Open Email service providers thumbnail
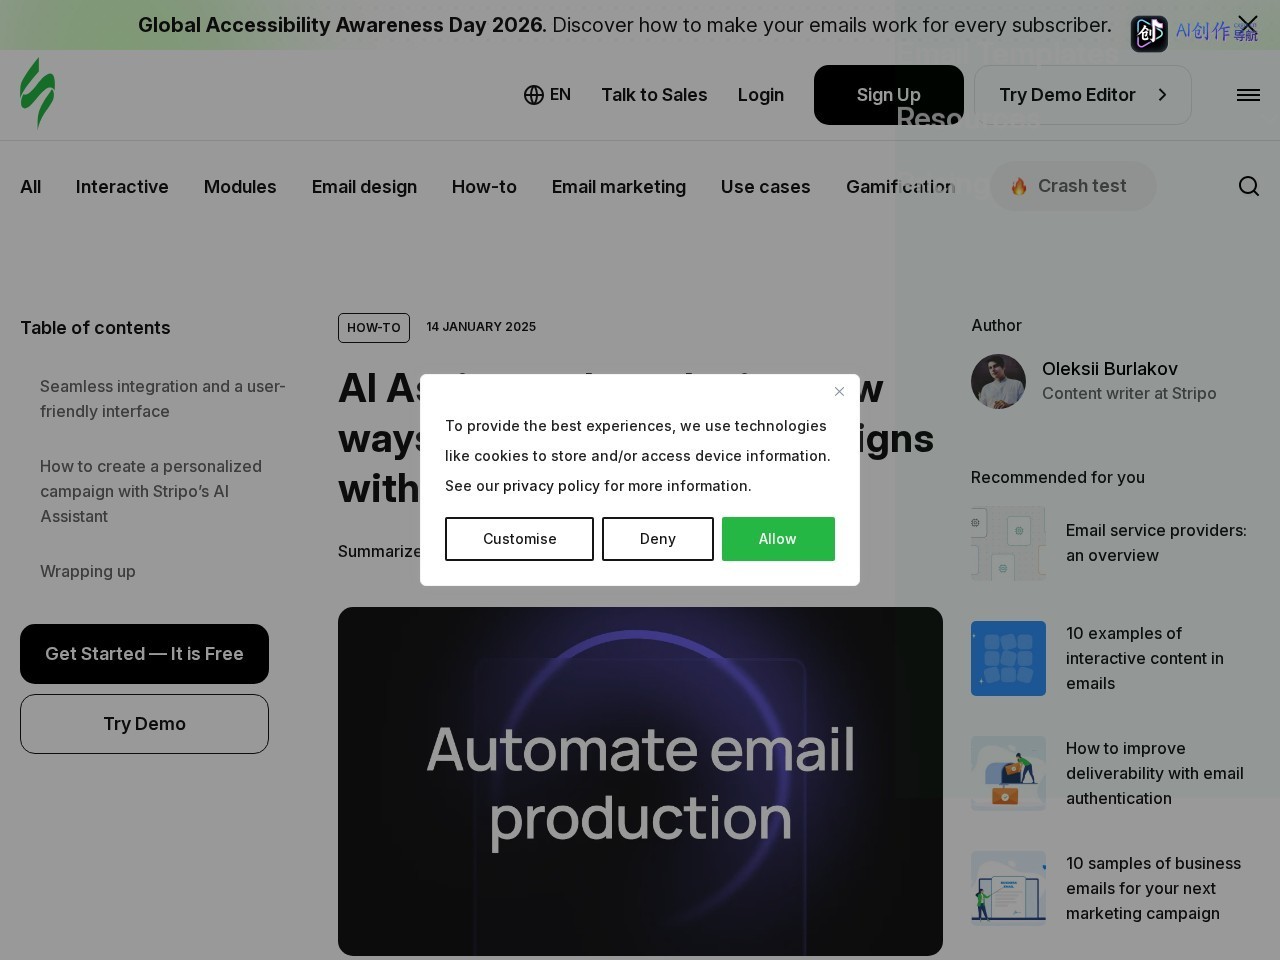Image resolution: width=1280 pixels, height=960 pixels. point(1008,543)
